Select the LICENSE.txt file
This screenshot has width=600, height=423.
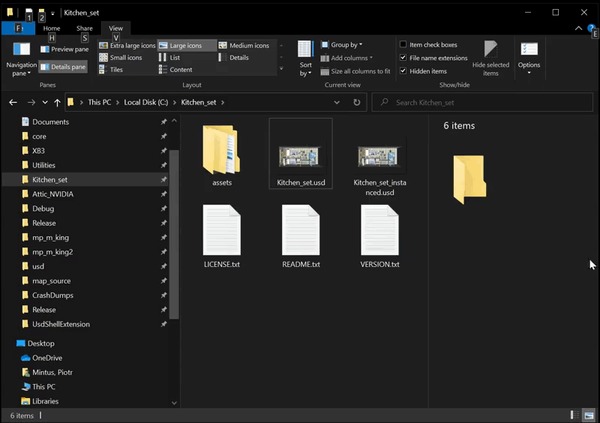(x=222, y=236)
